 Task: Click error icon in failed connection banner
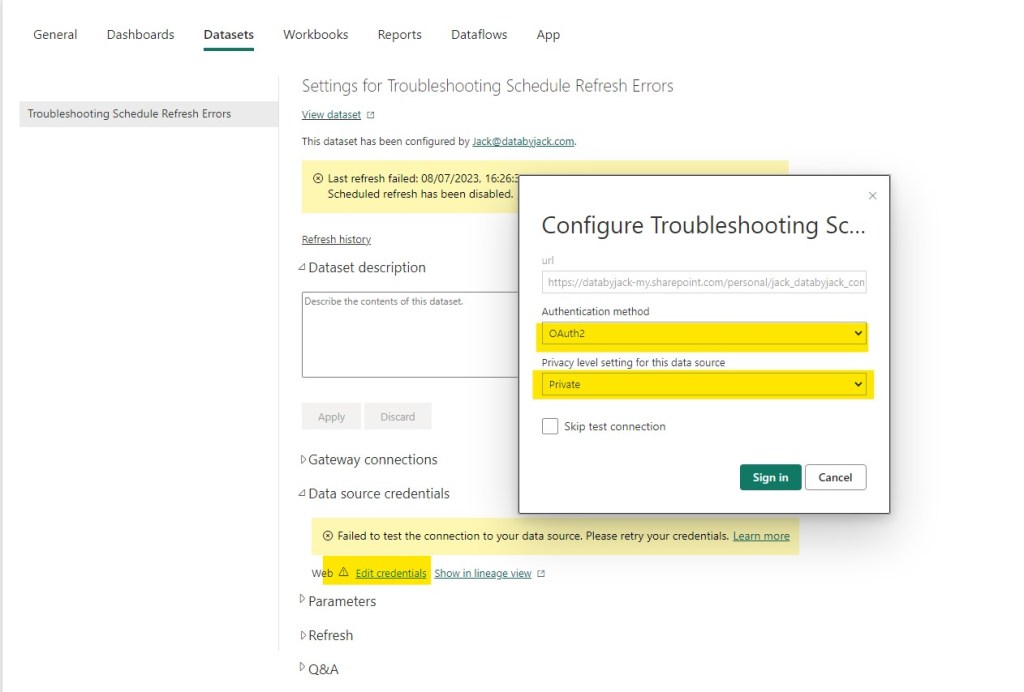[327, 536]
